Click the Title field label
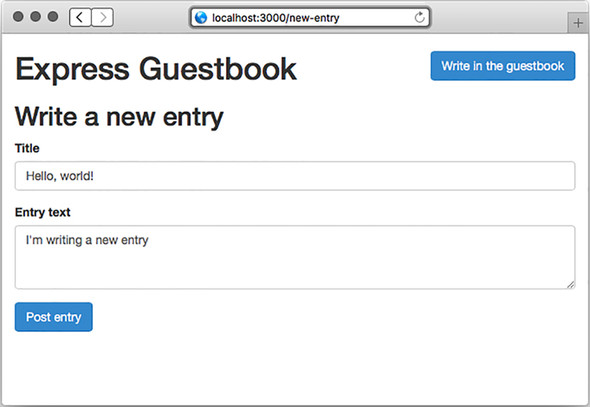Viewport: 590px width, 407px height. 27,148
